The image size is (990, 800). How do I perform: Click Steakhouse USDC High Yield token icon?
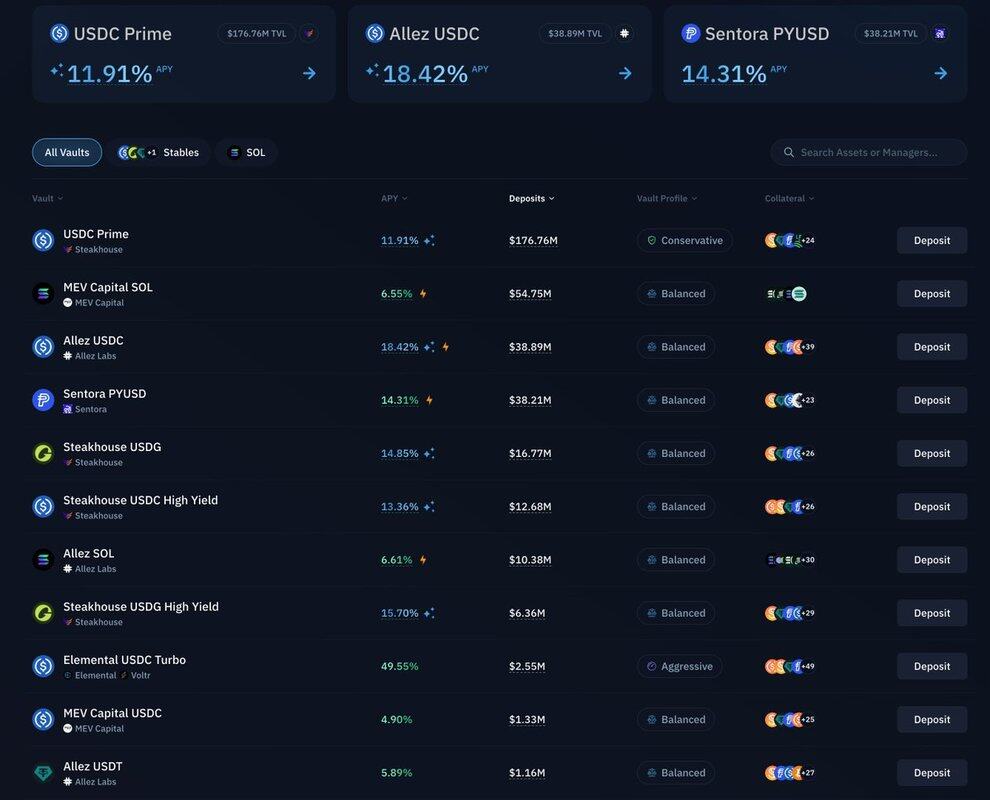point(43,506)
